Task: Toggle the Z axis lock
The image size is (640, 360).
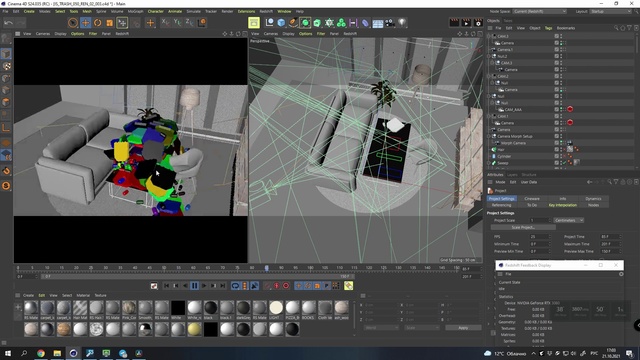Action: click(x=189, y=22)
